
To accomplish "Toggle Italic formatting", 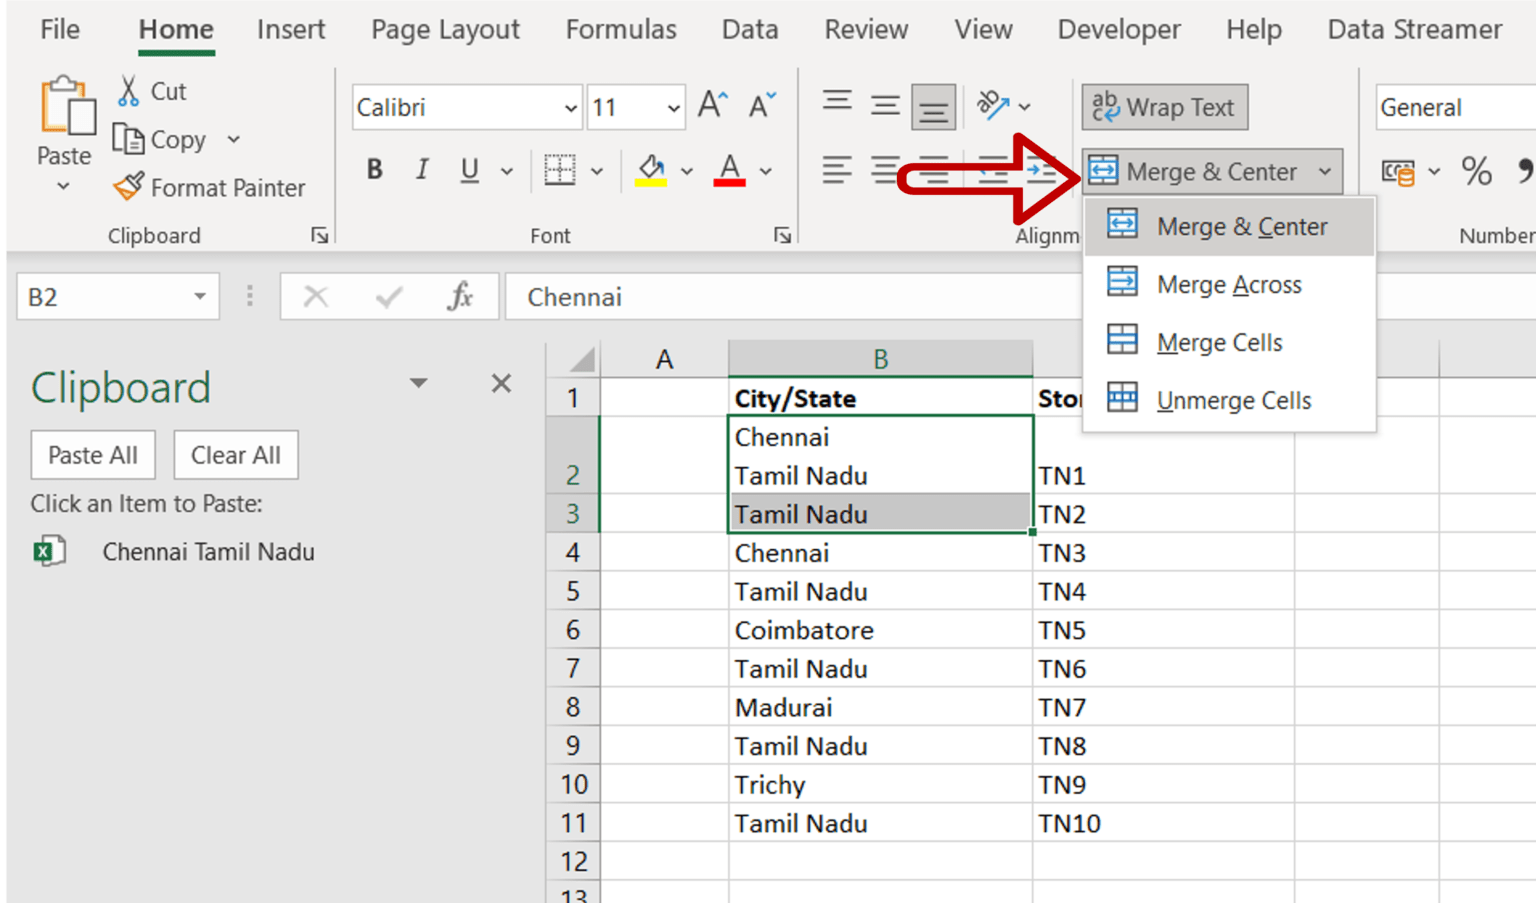I will coord(421,170).
